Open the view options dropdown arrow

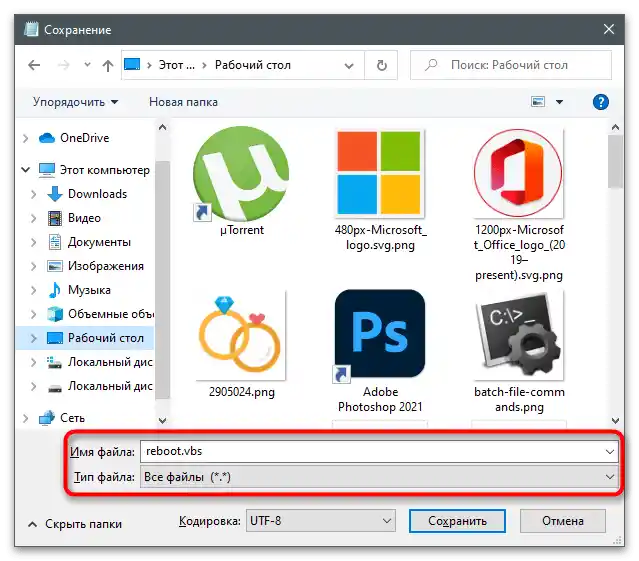tap(560, 102)
